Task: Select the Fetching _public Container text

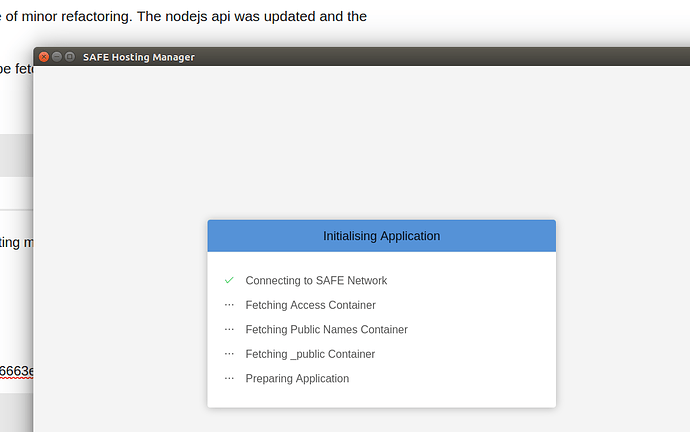Action: pyautogui.click(x=310, y=354)
